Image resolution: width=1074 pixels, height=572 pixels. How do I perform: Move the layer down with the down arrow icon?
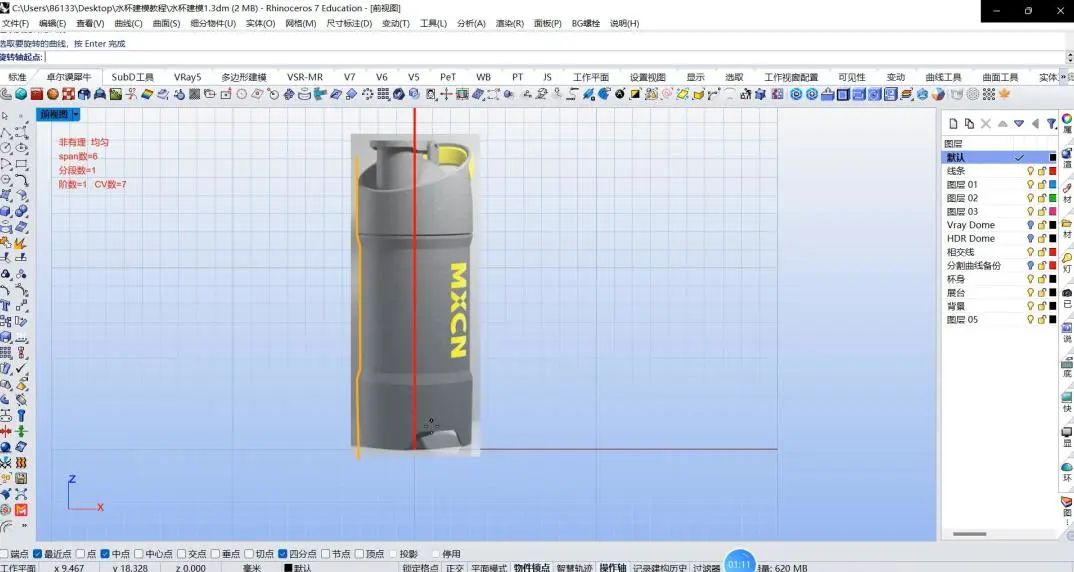(x=1019, y=123)
